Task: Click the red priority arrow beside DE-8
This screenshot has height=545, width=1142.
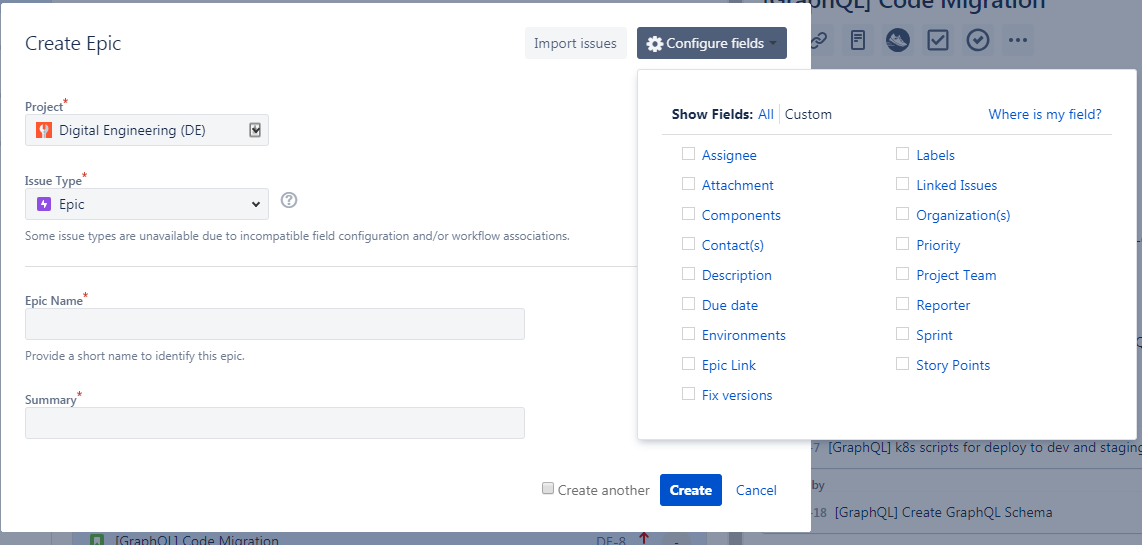Action: point(644,539)
